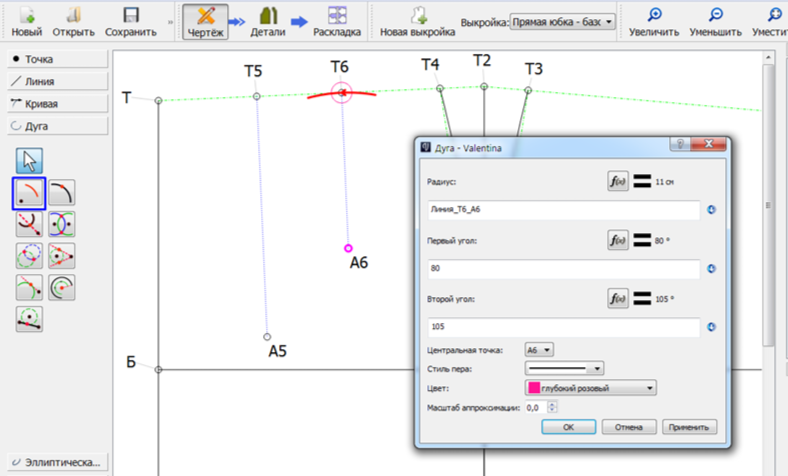This screenshot has width=788, height=476.
Task: Cancel the dialog with Отмена
Action: click(x=629, y=427)
